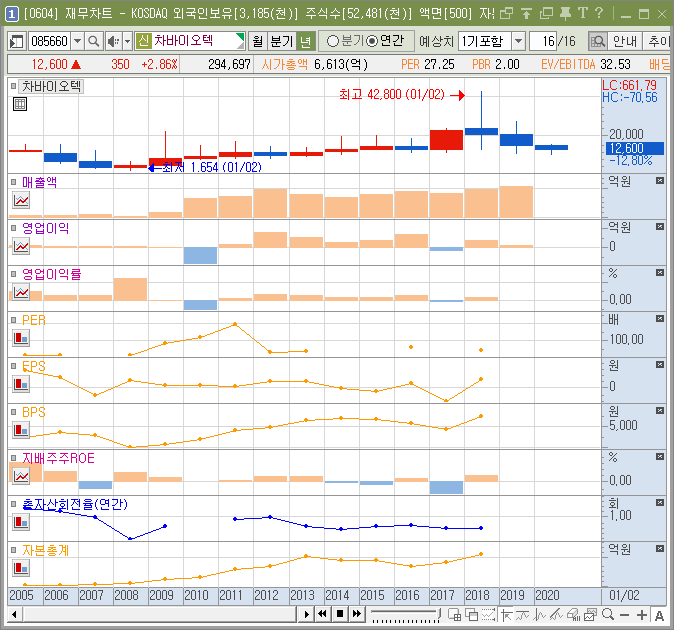Viewport: 674px width, 630px height.
Task: Toggle the small square marker beside 매출액
Action: pos(13,182)
